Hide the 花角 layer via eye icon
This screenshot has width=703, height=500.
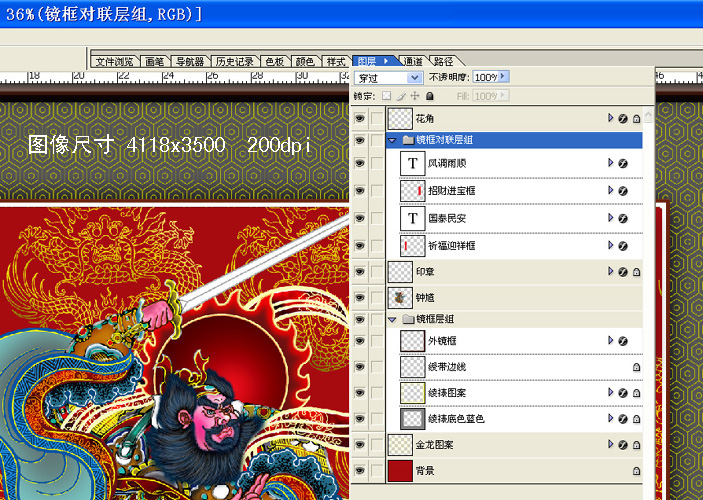pos(360,118)
